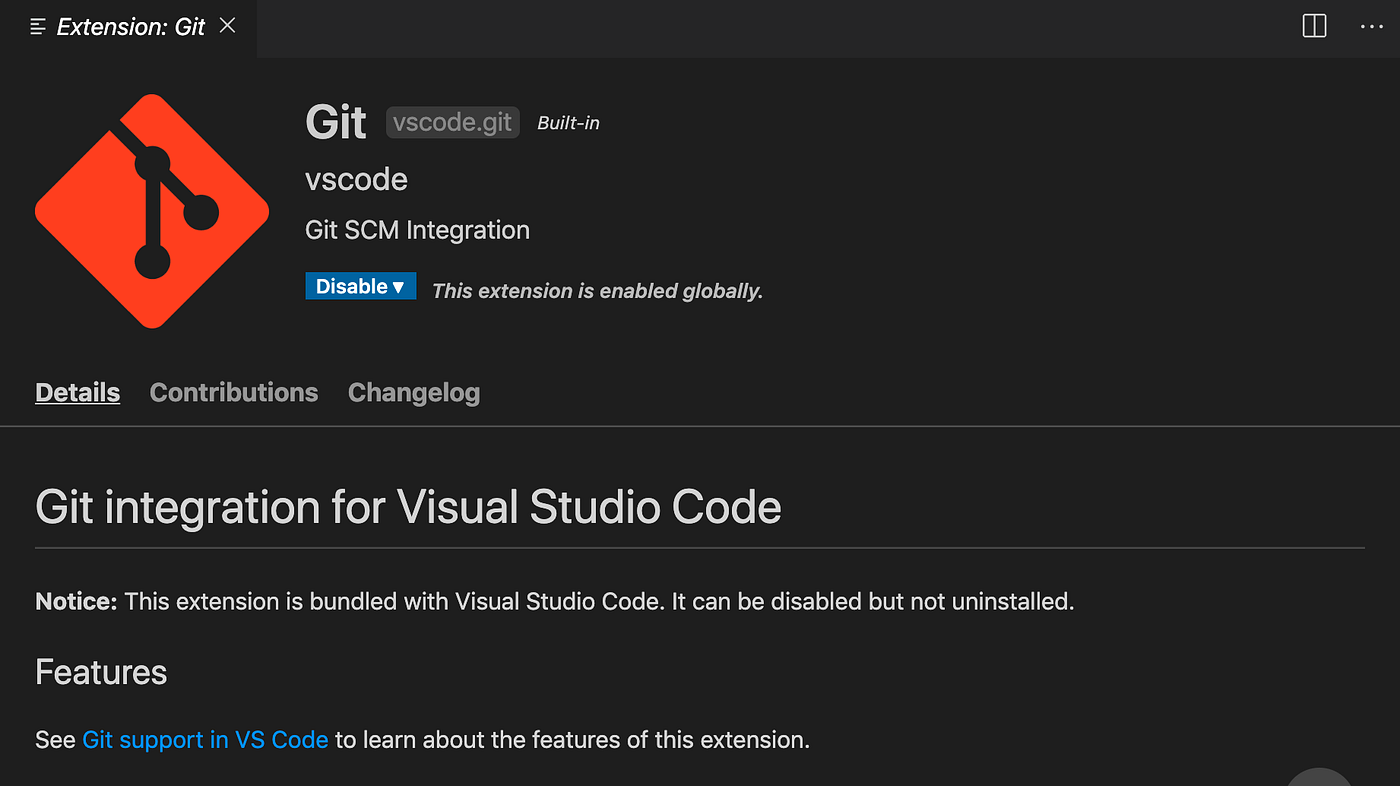Open the editor more actions ellipsis icon

1371,26
